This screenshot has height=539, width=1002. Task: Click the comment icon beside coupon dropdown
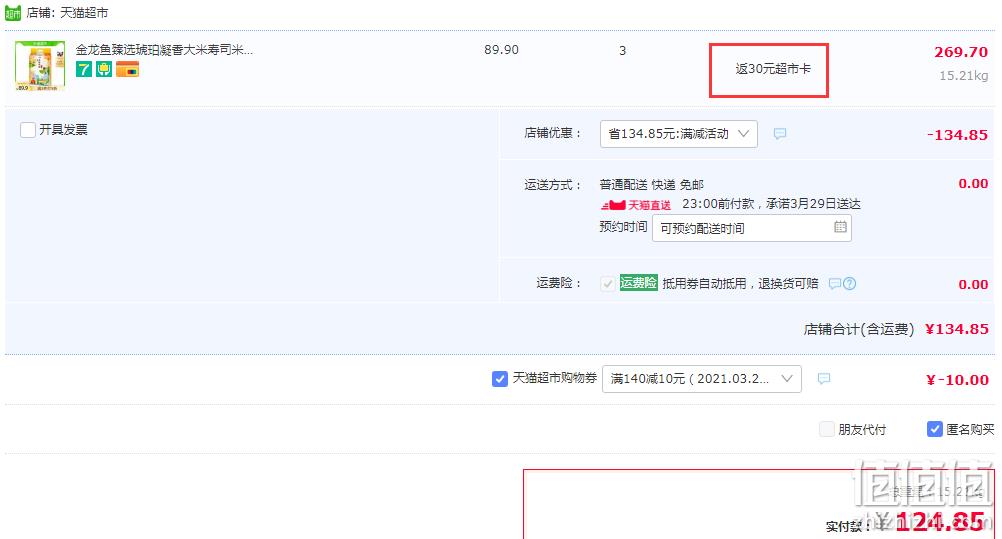point(824,379)
